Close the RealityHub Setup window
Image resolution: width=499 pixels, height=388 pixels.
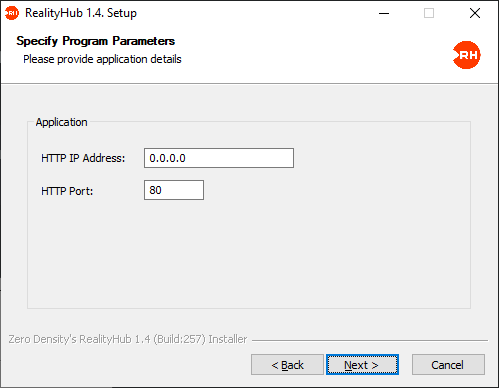pyautogui.click(x=475, y=13)
